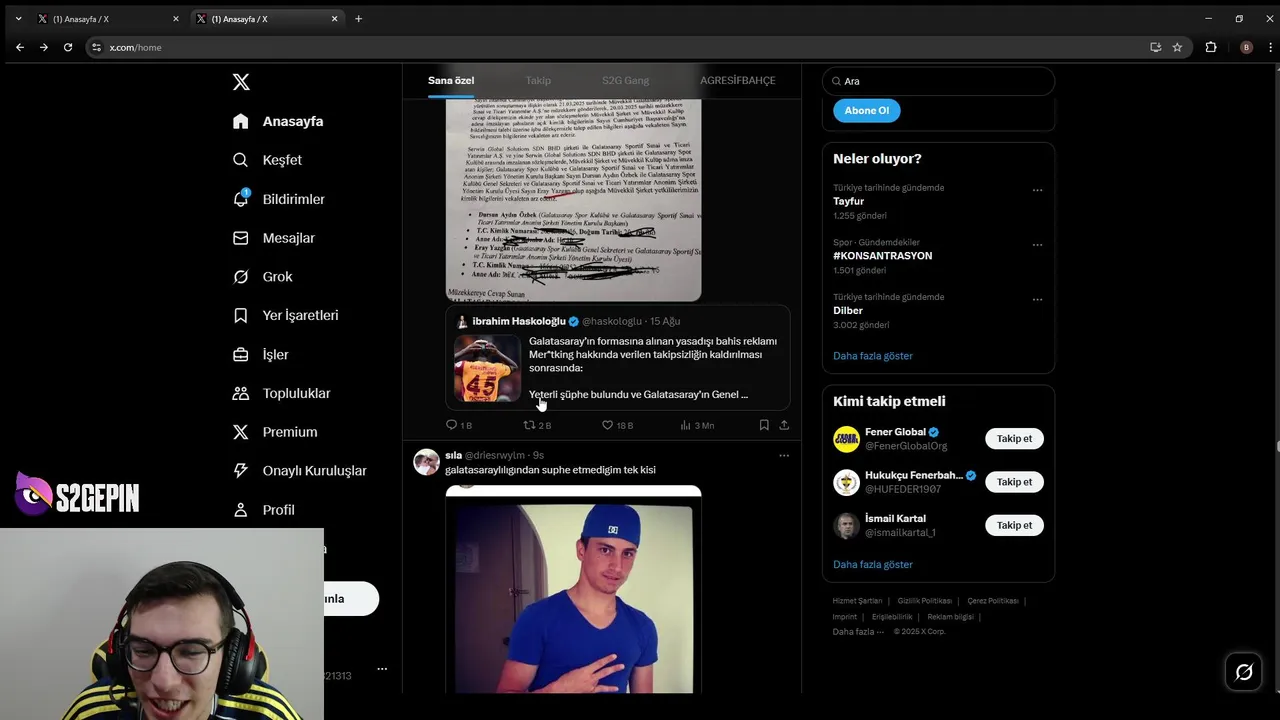Viewport: 1280px width, 720px height.
Task: Open Bildirimler notifications bell
Action: [279, 199]
